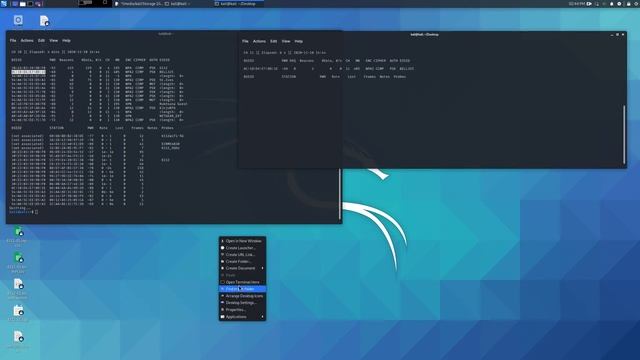Open Properties... from the context menu
This screenshot has width=640, height=360.
242,310
